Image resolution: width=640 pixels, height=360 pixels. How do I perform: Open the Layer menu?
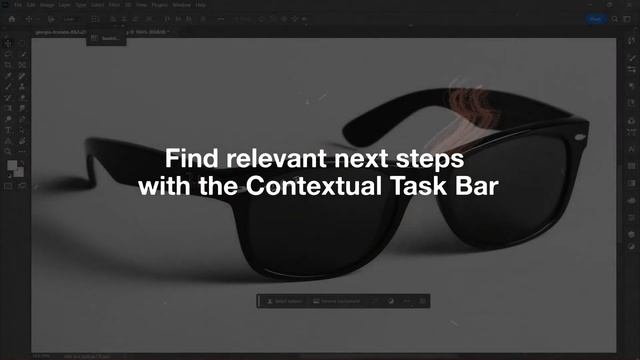pyautogui.click(x=64, y=5)
